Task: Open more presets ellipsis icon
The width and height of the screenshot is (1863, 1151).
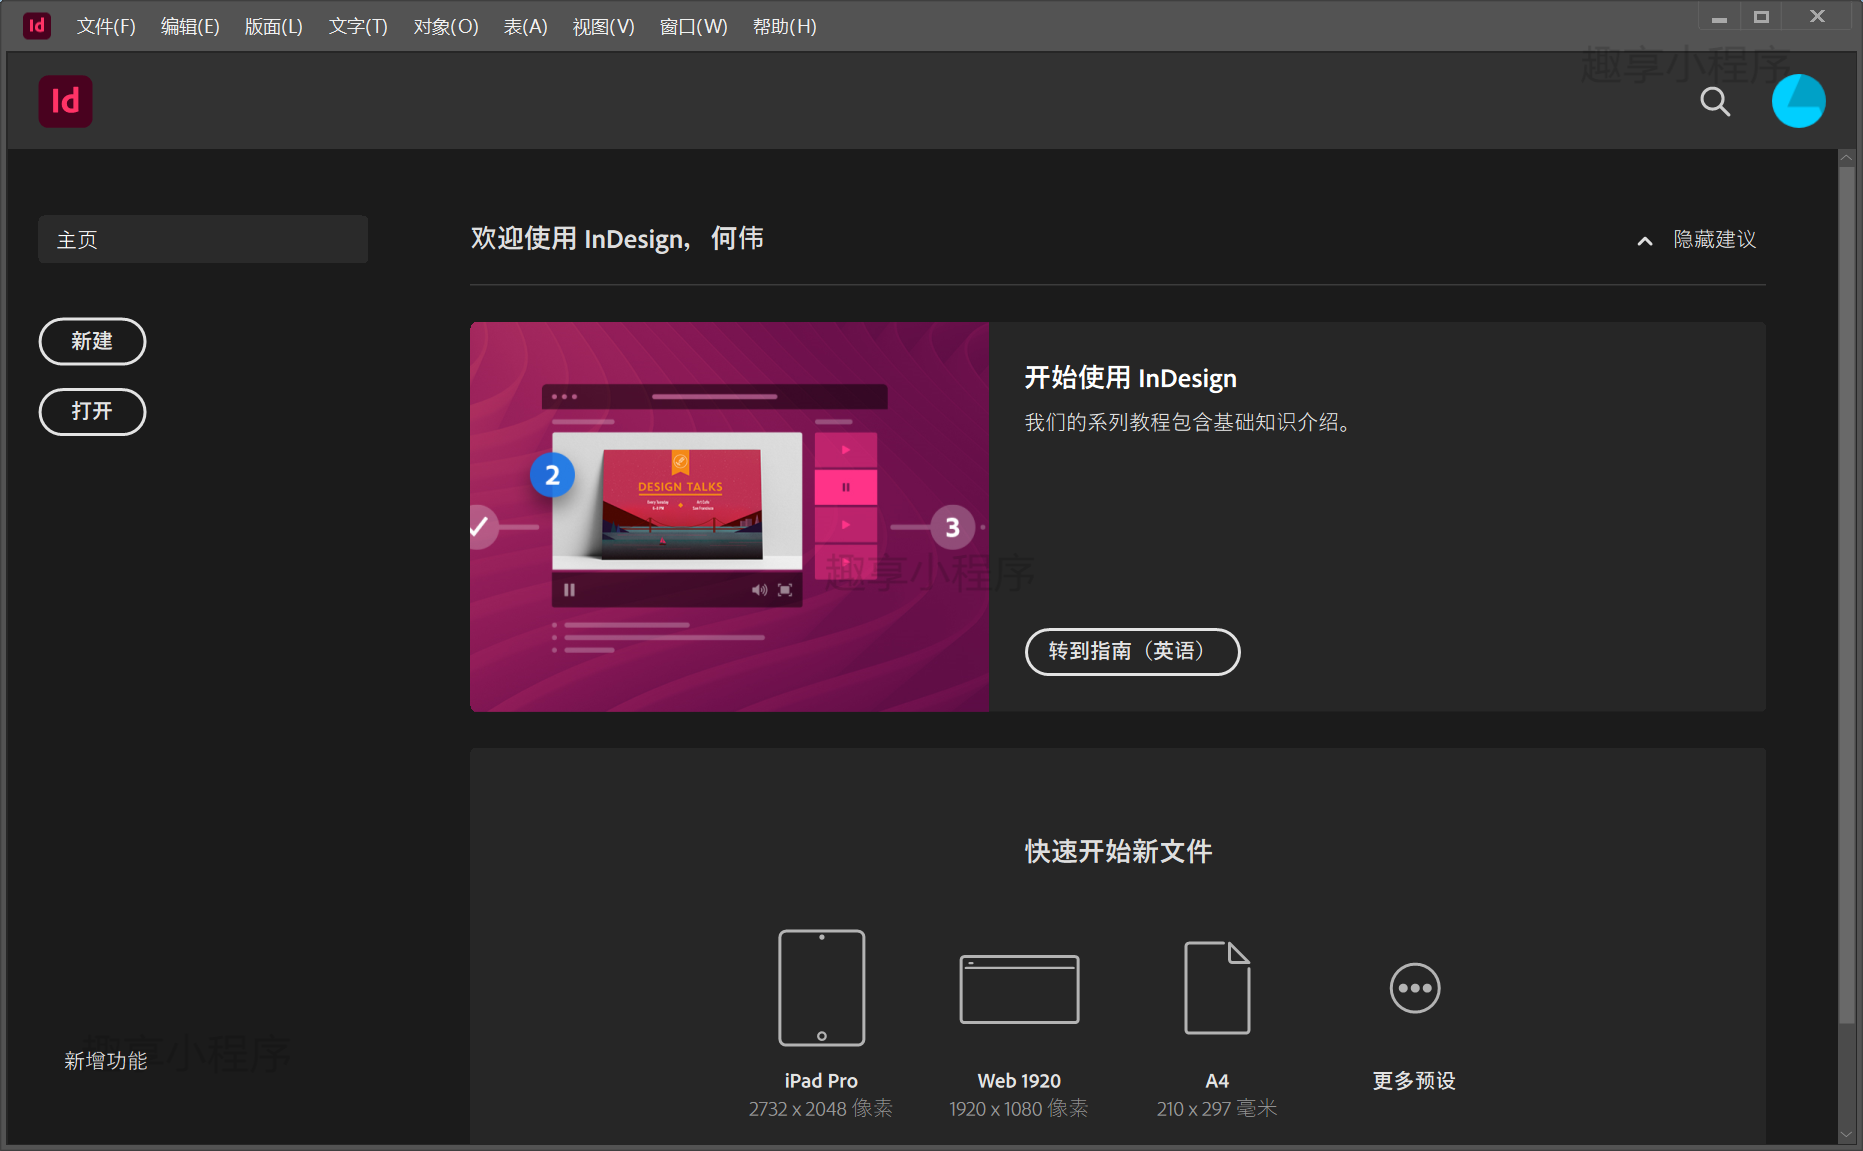Action: click(x=1415, y=988)
